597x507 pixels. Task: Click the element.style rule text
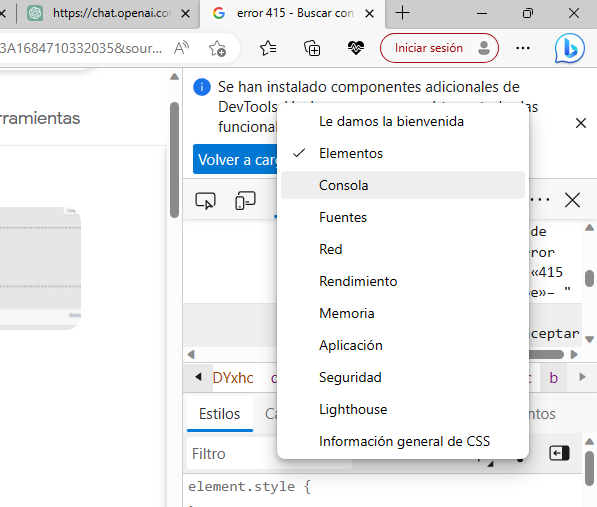pyautogui.click(x=249, y=487)
